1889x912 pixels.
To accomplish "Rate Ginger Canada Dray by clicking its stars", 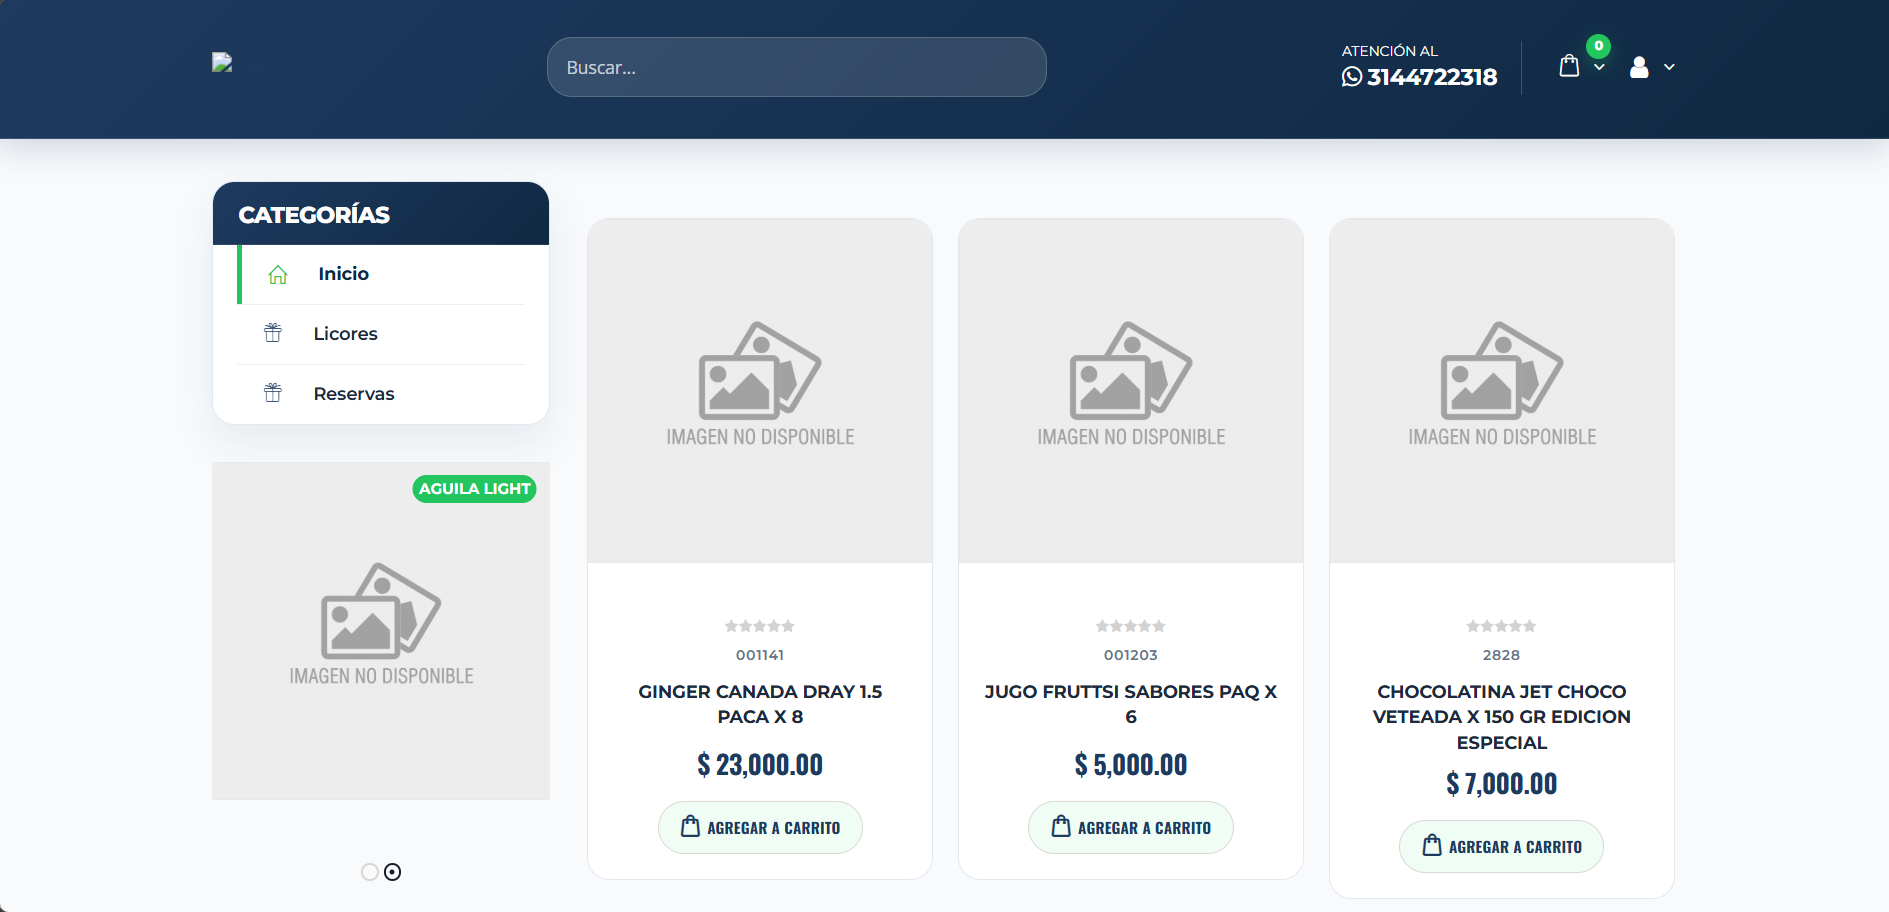I will pyautogui.click(x=760, y=626).
